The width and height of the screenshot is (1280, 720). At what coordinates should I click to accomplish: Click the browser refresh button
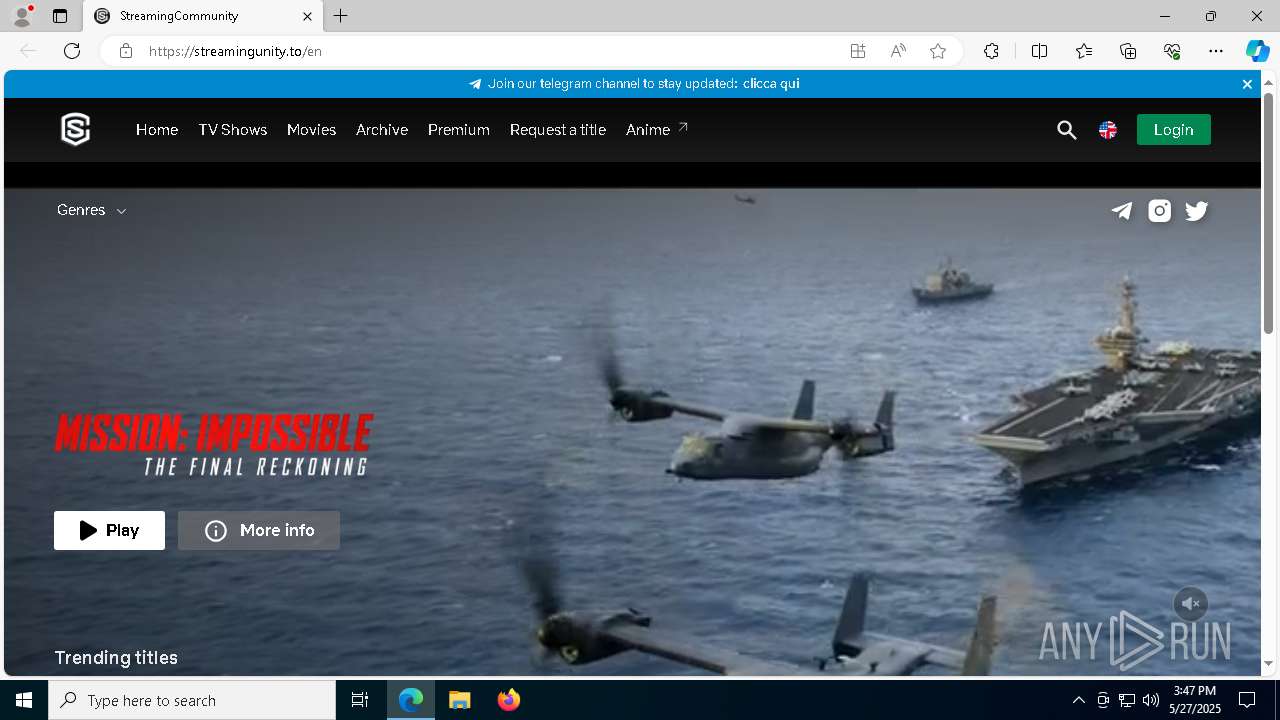tap(72, 51)
